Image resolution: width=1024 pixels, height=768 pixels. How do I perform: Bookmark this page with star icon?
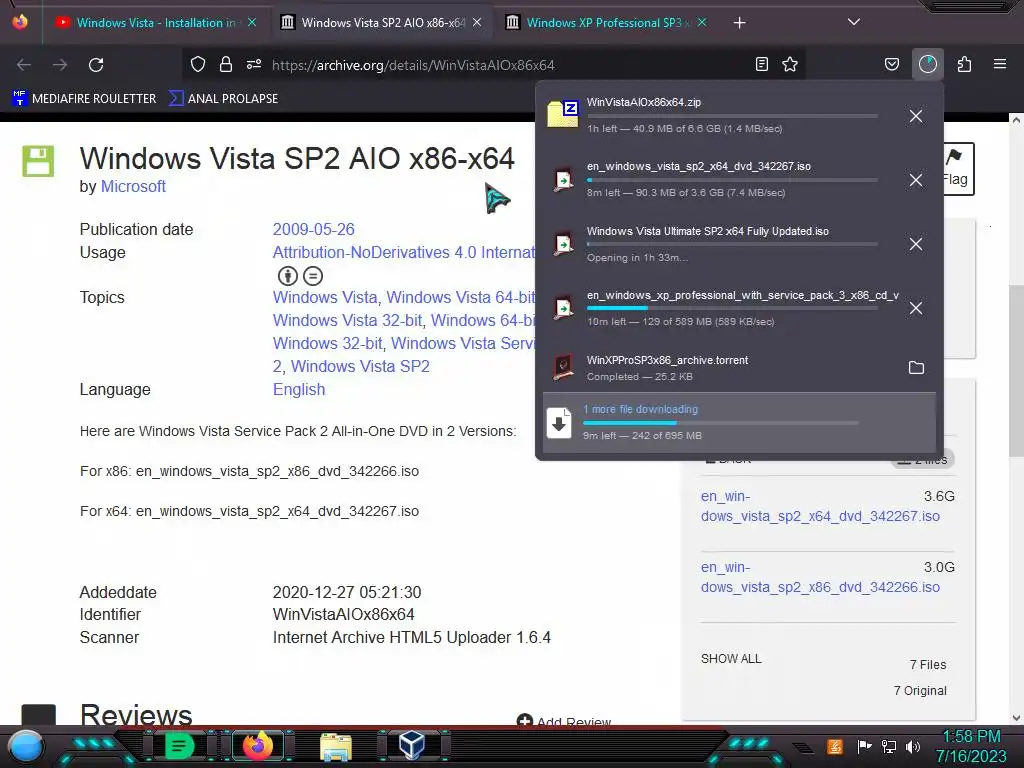coord(790,64)
